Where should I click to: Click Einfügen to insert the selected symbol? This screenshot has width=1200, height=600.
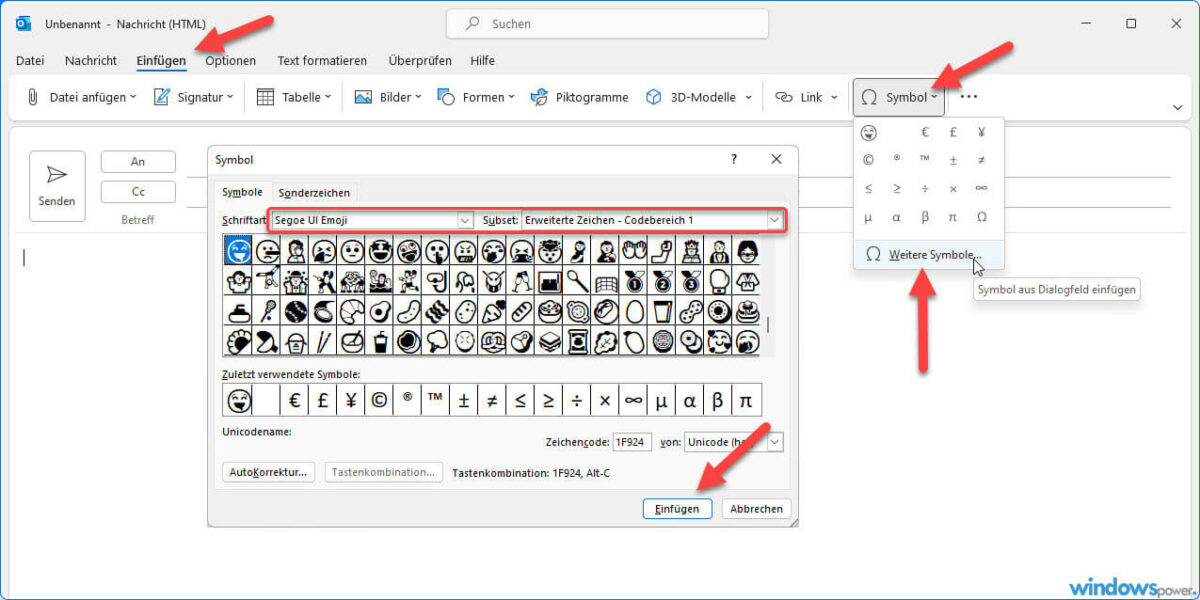pos(677,508)
